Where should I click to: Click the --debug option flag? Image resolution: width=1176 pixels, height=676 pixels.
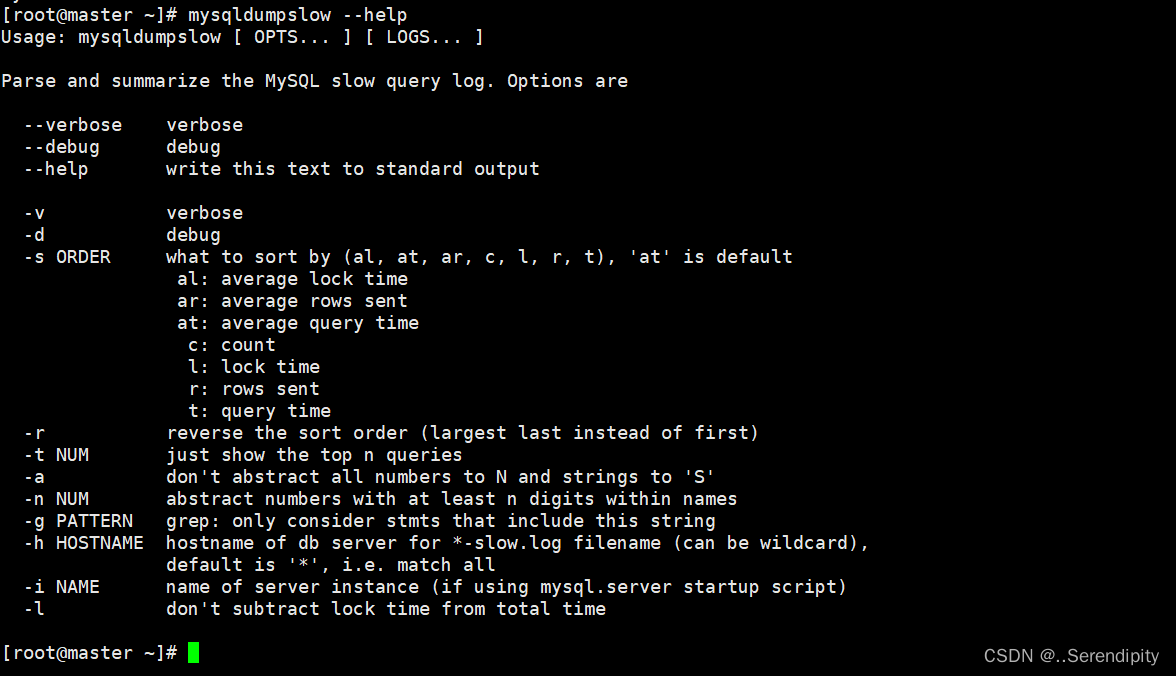coord(62,148)
